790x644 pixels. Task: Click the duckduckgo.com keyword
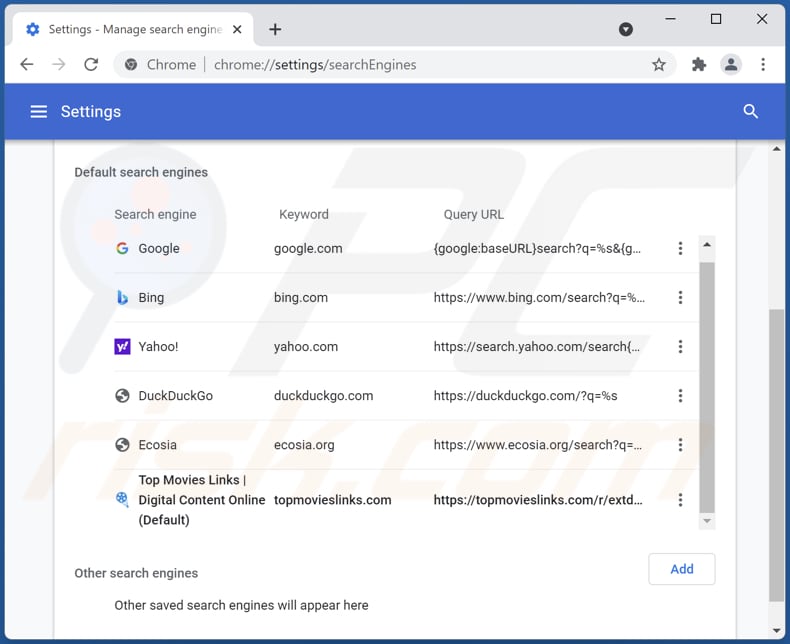click(323, 396)
